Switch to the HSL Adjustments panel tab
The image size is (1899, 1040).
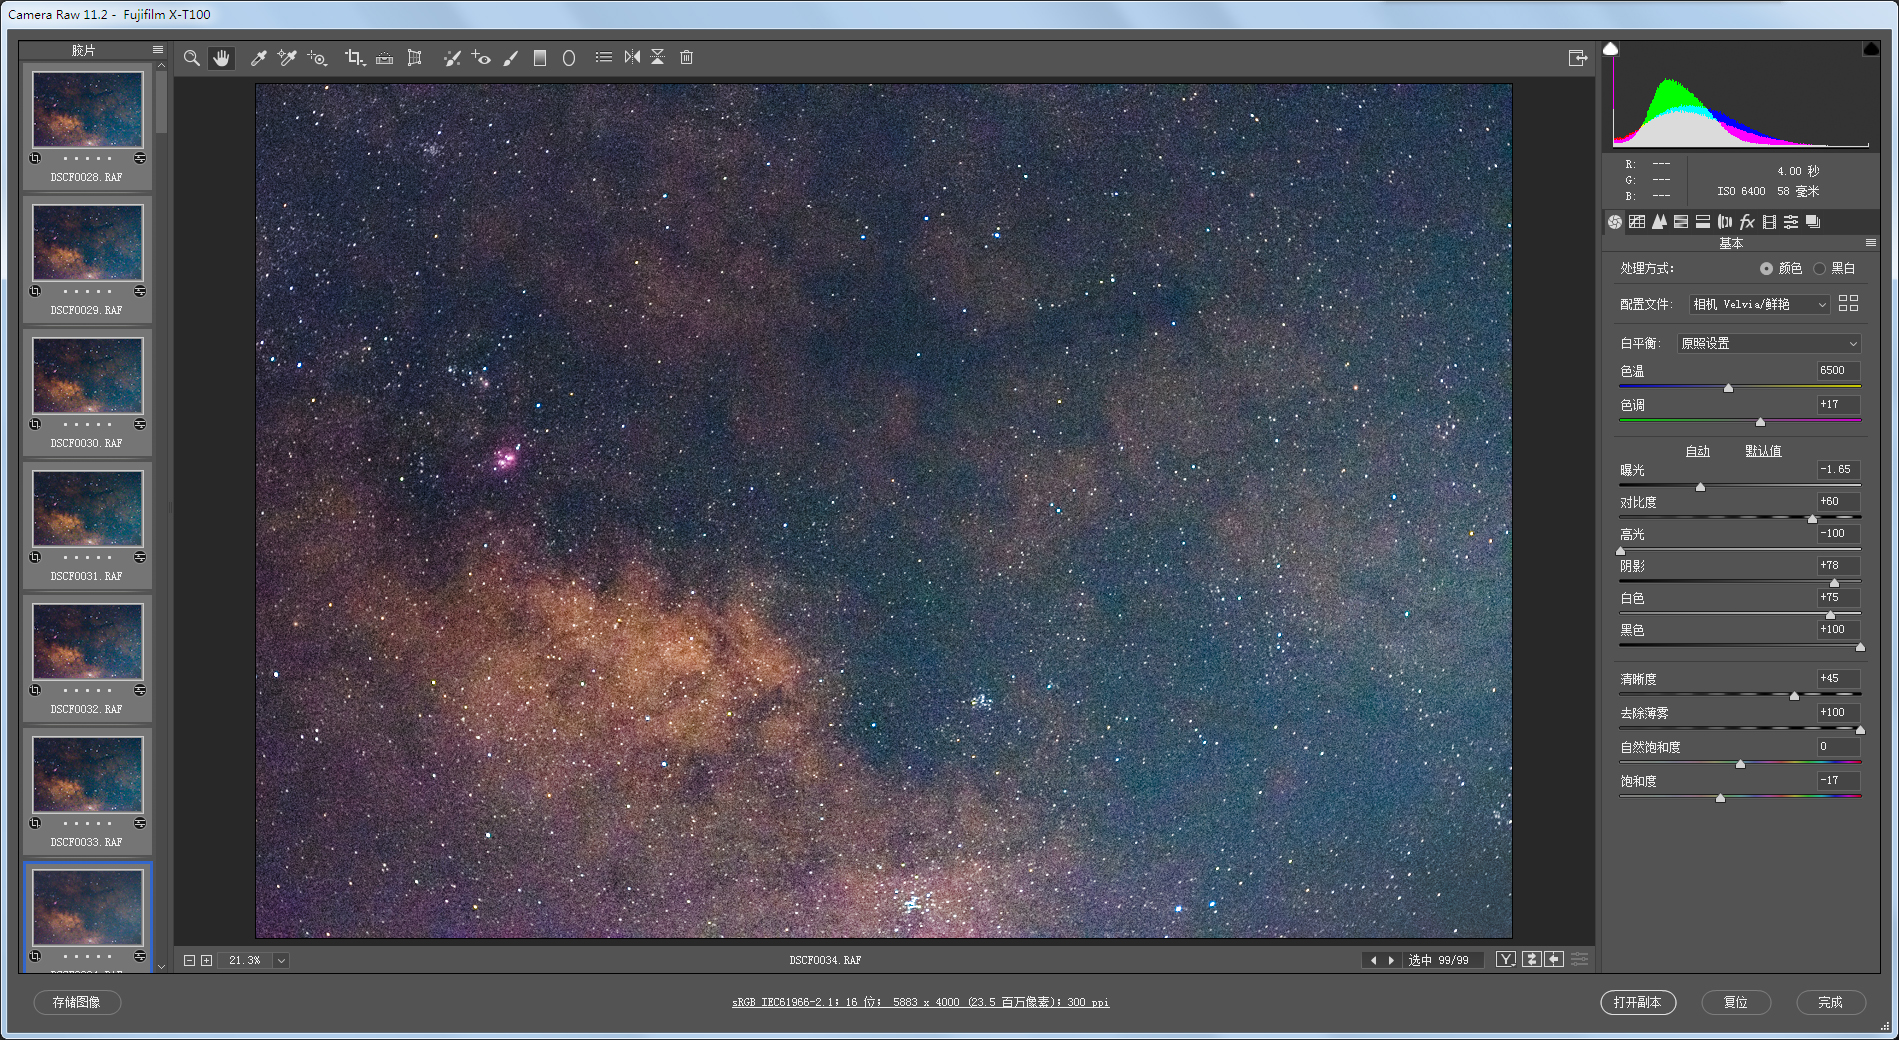coord(1681,222)
